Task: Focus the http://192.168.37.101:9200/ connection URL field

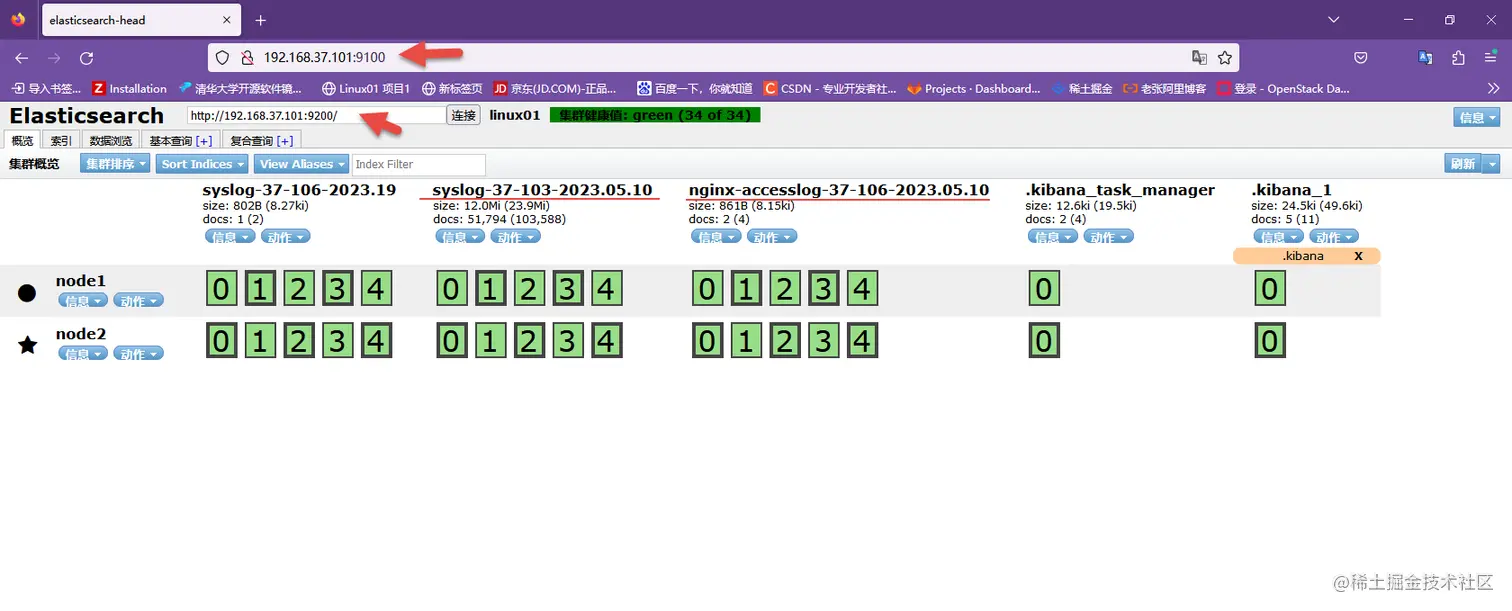Action: click(x=316, y=116)
